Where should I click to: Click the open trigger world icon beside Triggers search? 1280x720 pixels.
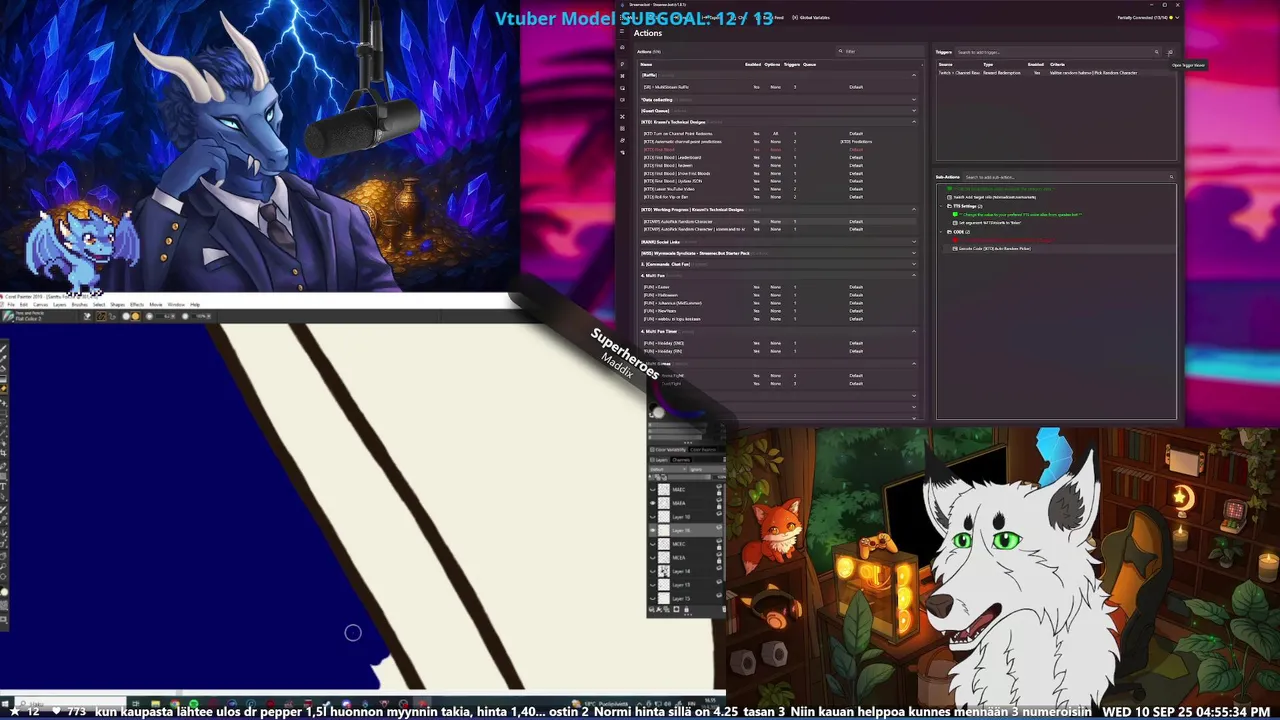[1170, 52]
